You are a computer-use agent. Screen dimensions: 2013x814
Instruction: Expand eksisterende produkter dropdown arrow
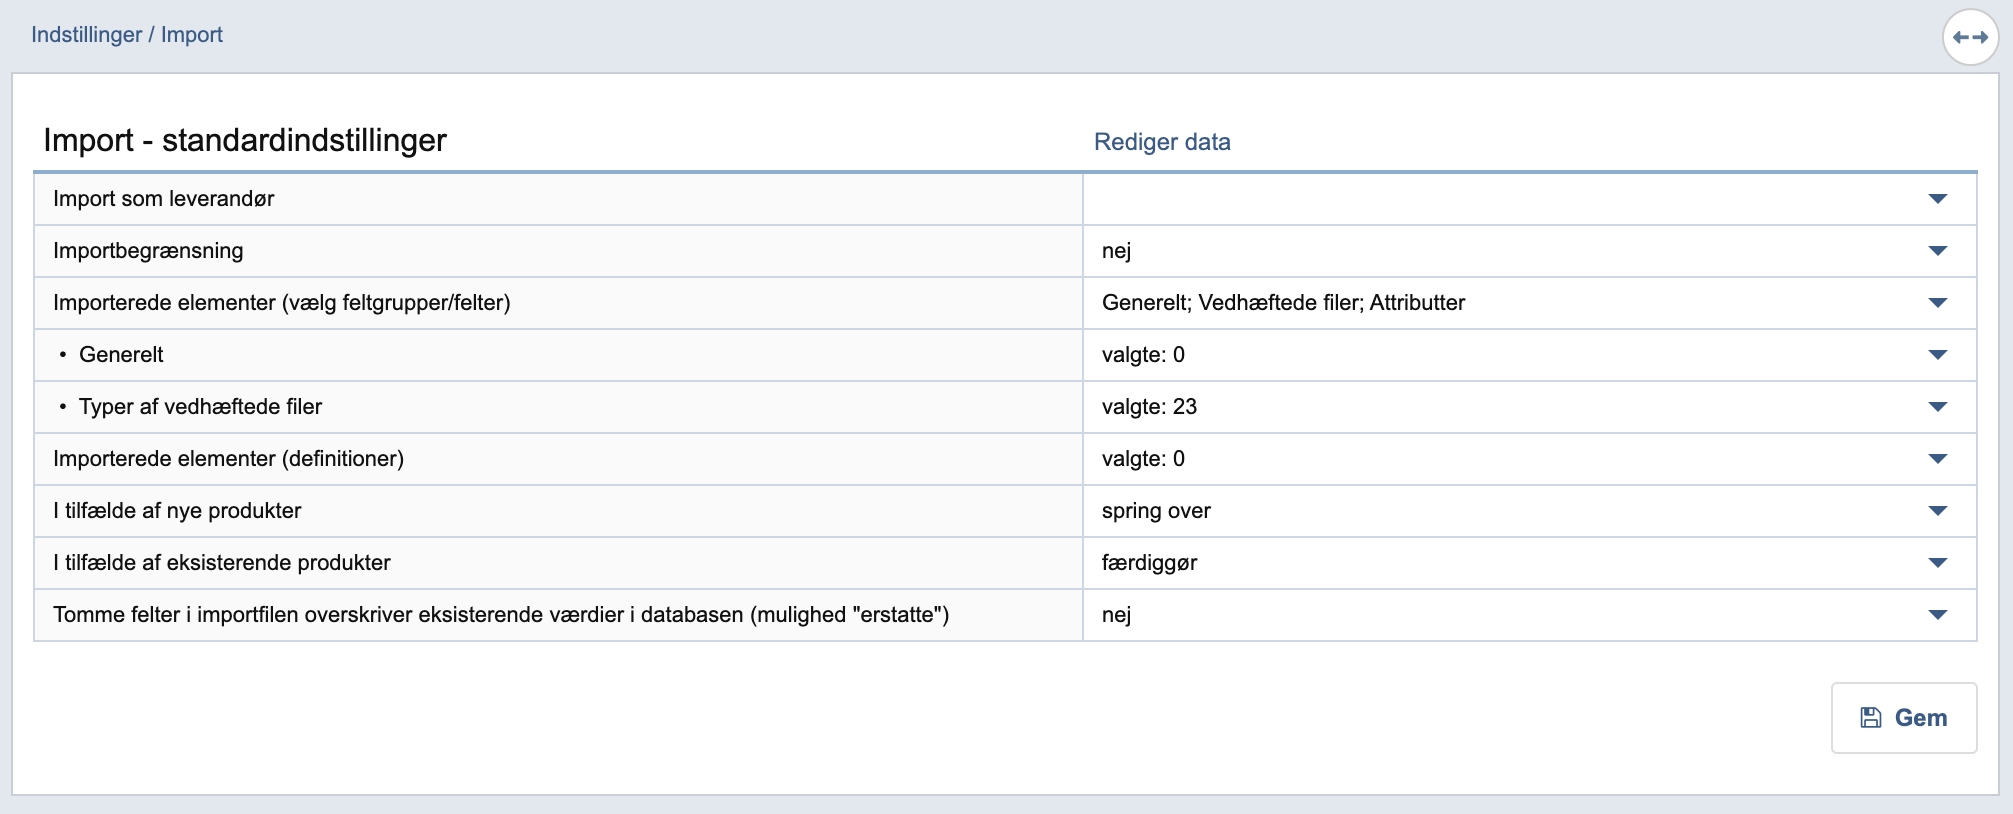click(1937, 563)
